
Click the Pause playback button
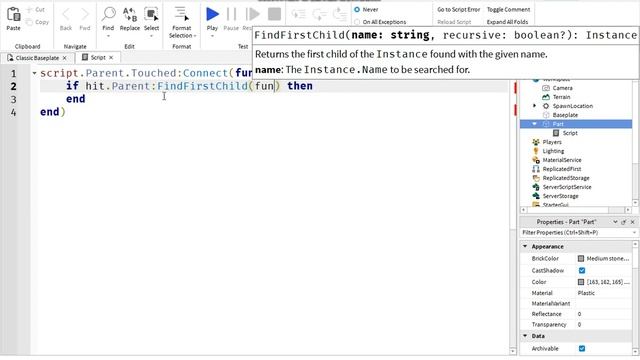point(231,14)
